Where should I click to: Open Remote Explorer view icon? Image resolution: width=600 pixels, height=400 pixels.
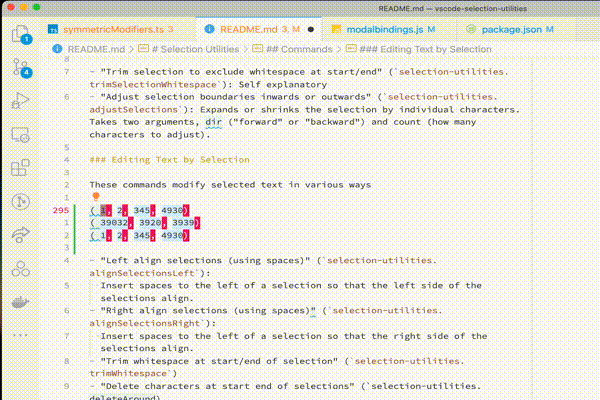pos(21,134)
